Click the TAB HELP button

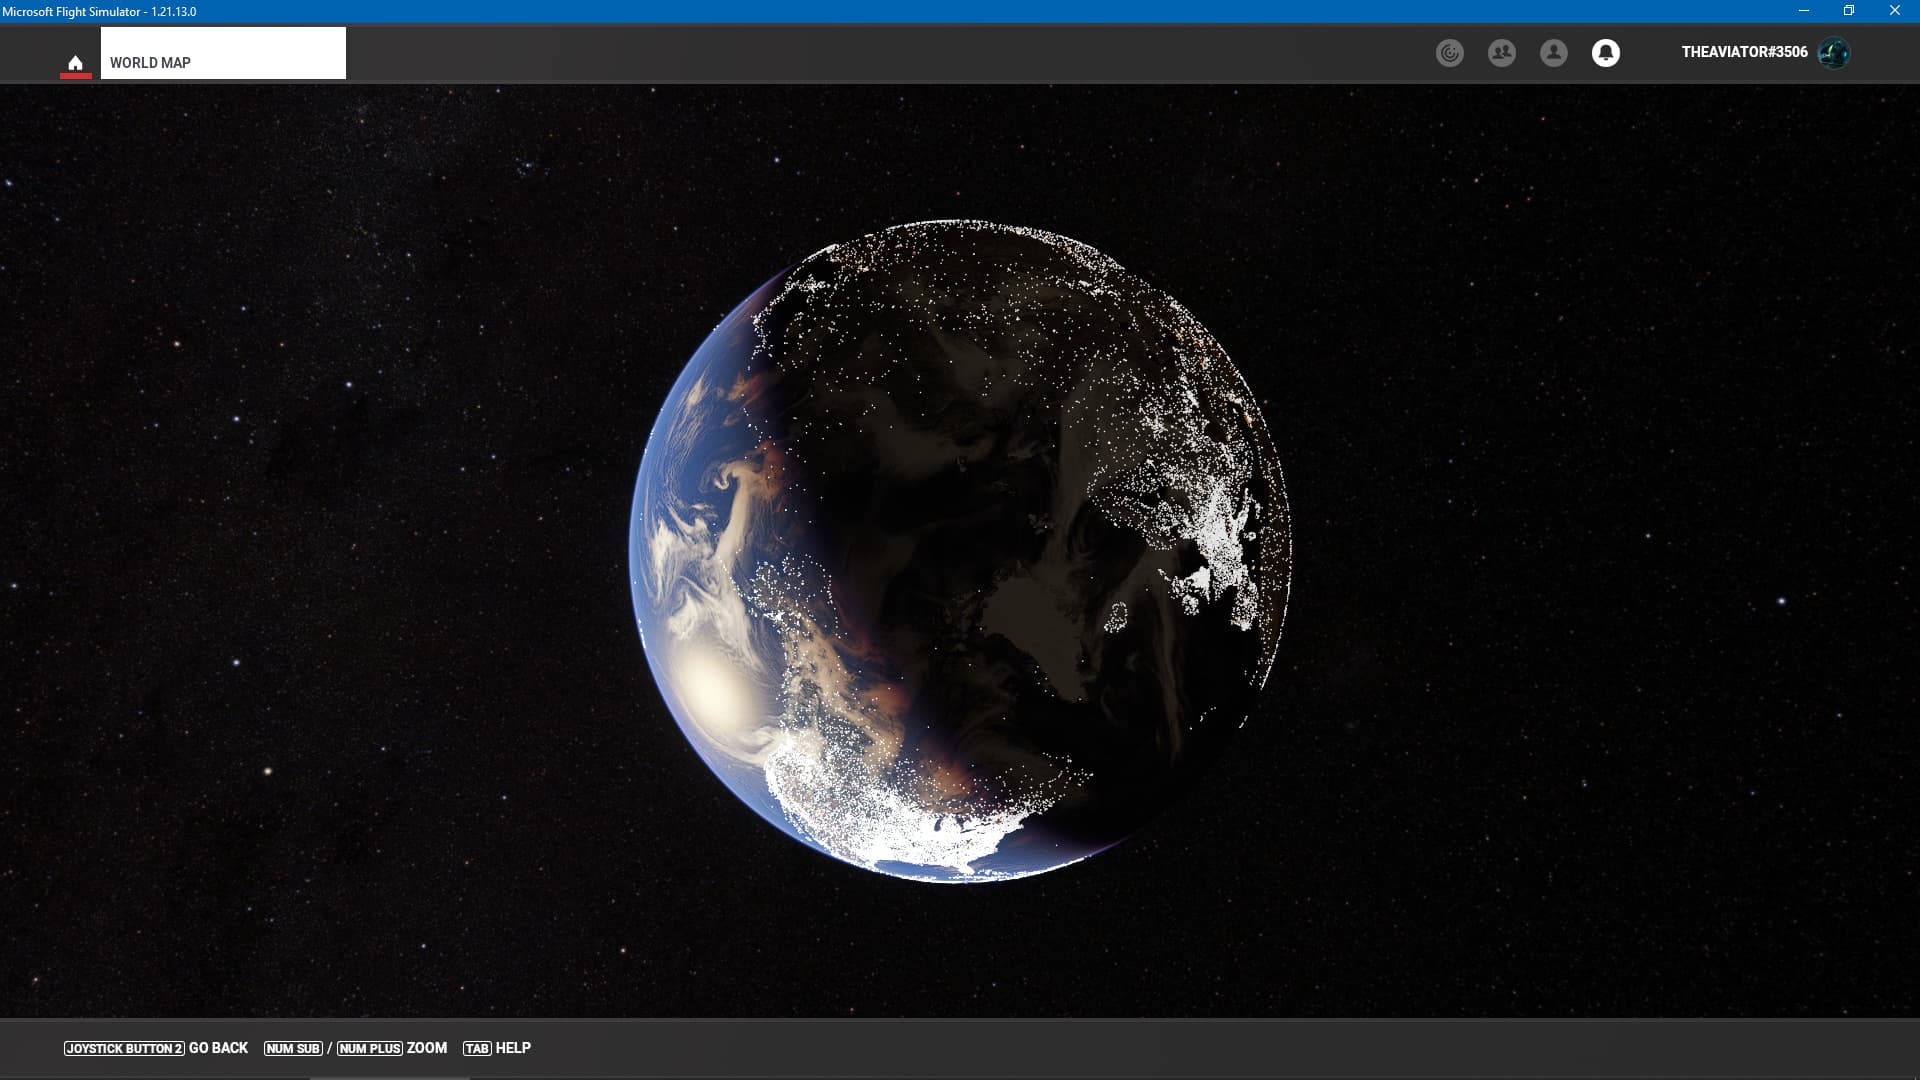point(497,1048)
